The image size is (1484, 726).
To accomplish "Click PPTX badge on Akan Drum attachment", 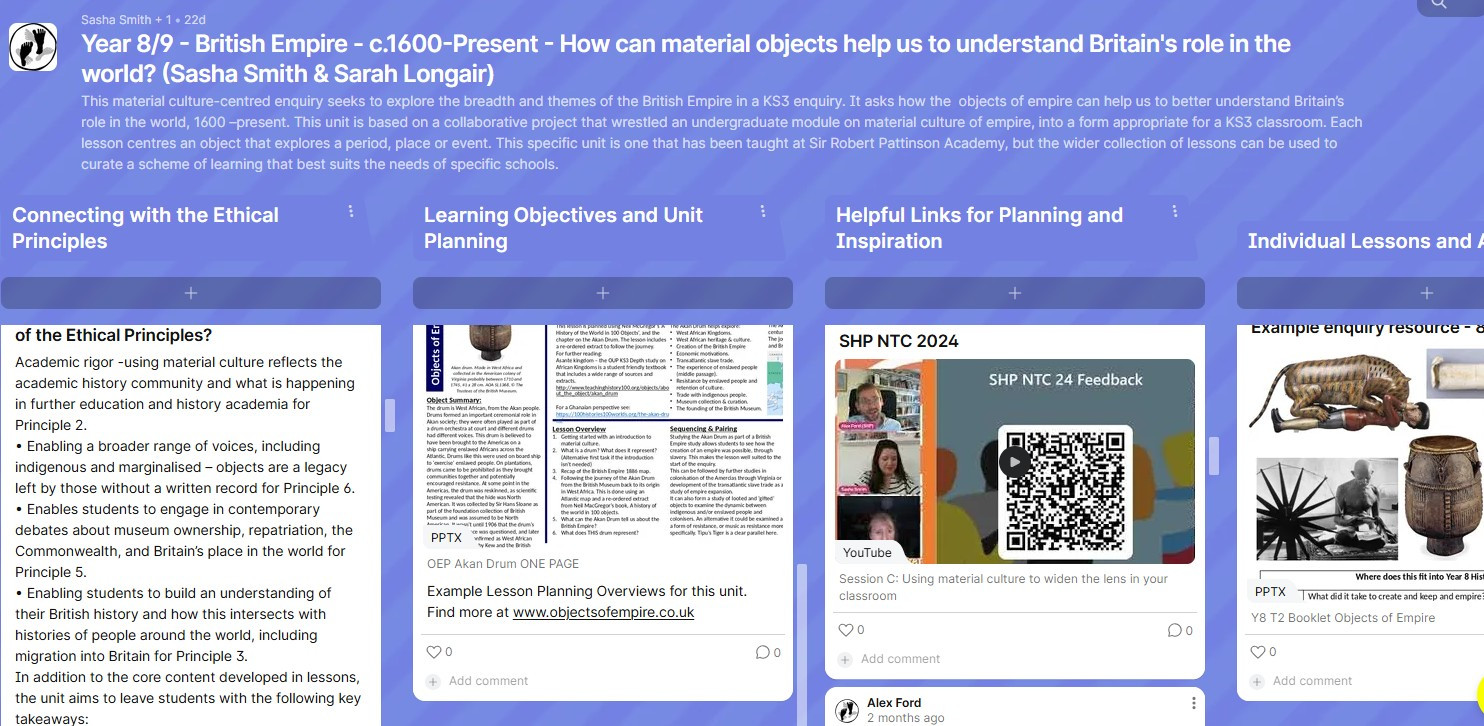I will (446, 538).
